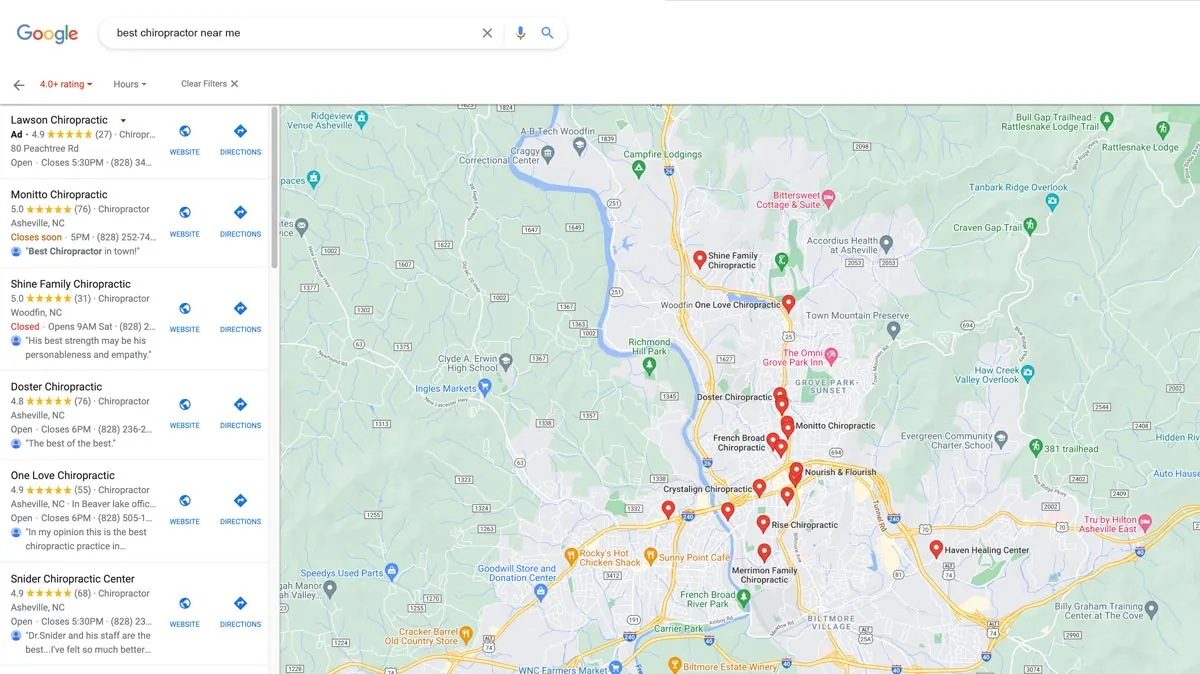Select the Merrimon Family Chiropractic map pin
Image resolution: width=1200 pixels, height=674 pixels.
(764, 552)
